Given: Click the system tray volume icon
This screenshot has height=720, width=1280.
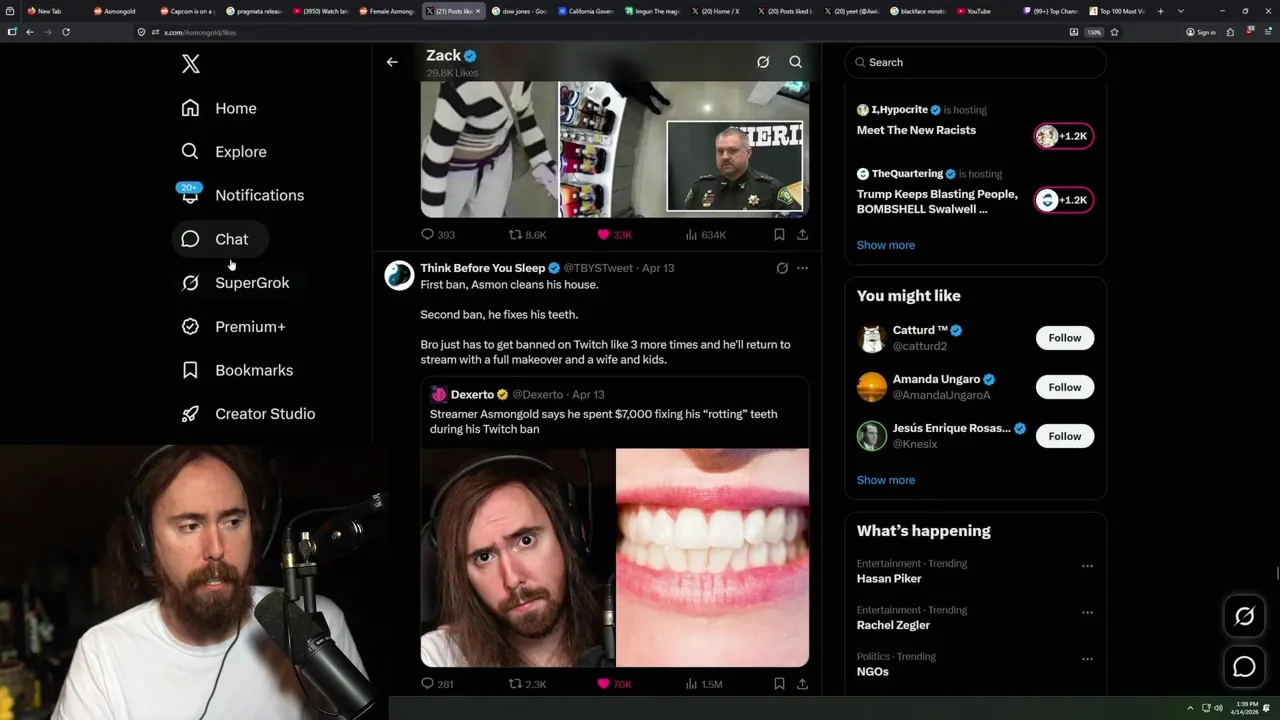Looking at the screenshot, I should click(x=1218, y=708).
